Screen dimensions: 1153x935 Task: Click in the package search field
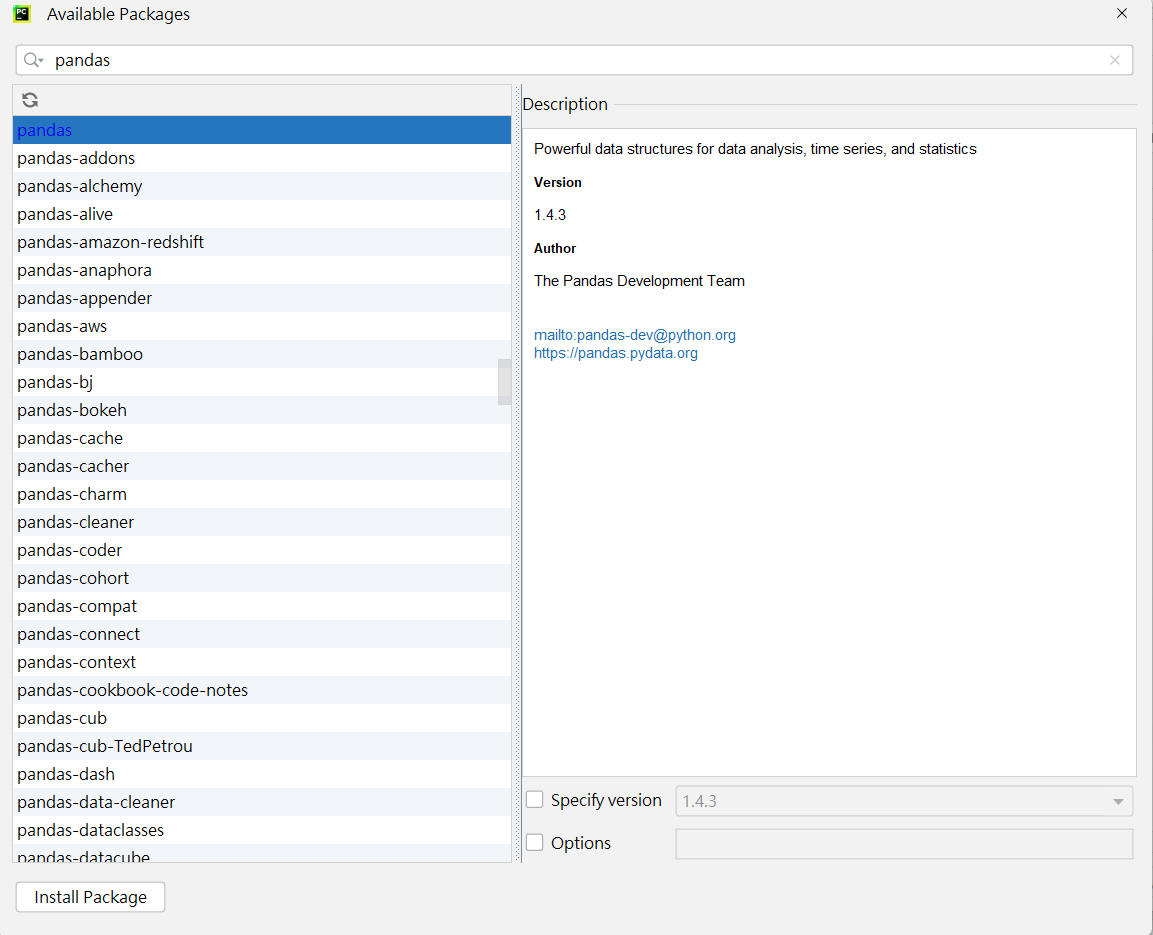click(574, 60)
